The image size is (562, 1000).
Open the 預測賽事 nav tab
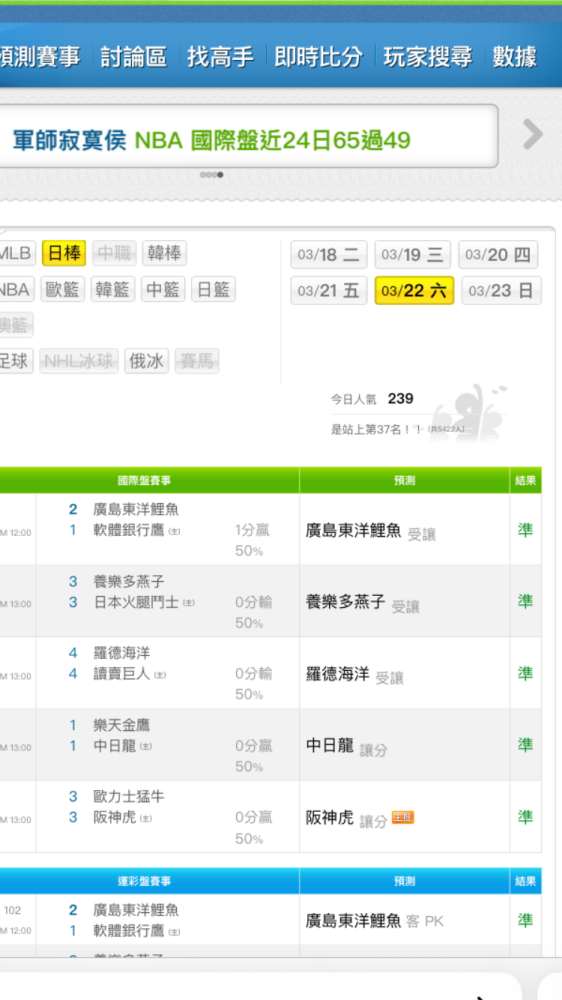(x=40, y=57)
